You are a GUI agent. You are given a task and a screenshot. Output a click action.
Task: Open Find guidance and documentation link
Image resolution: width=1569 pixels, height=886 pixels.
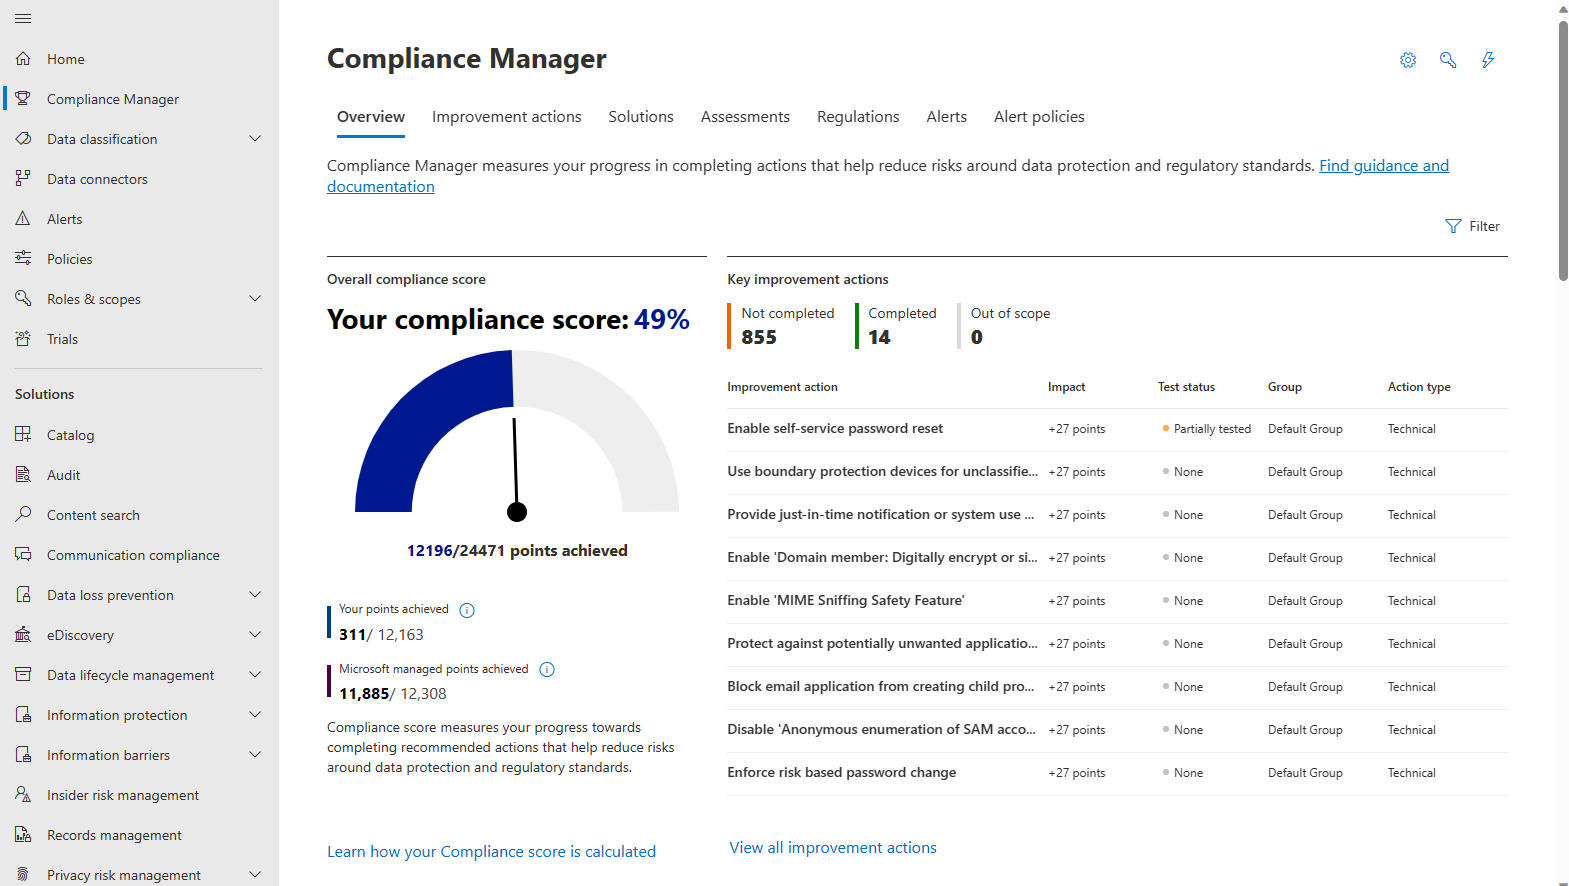tap(1384, 166)
